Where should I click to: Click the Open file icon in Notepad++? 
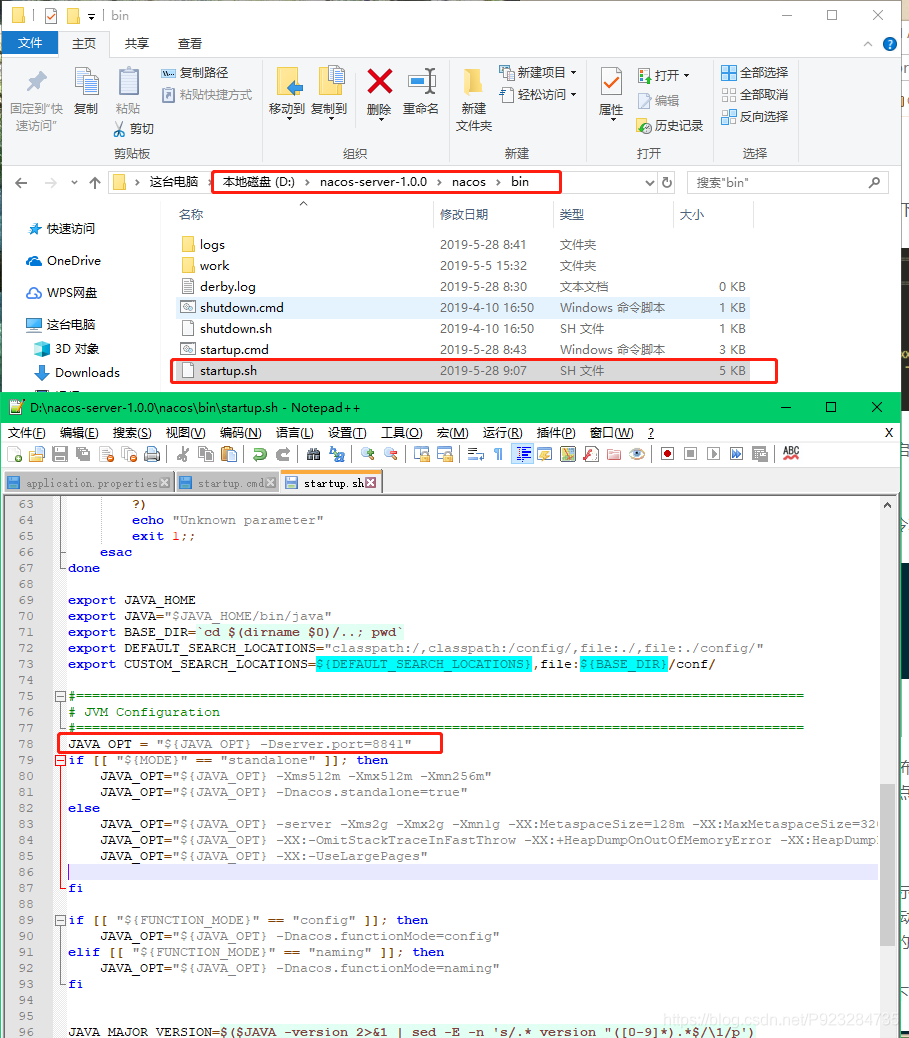(37, 454)
